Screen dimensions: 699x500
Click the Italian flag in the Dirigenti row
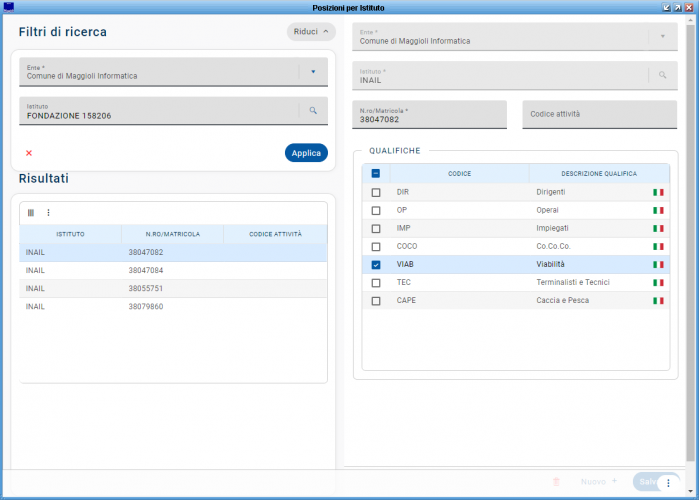[x=657, y=192]
